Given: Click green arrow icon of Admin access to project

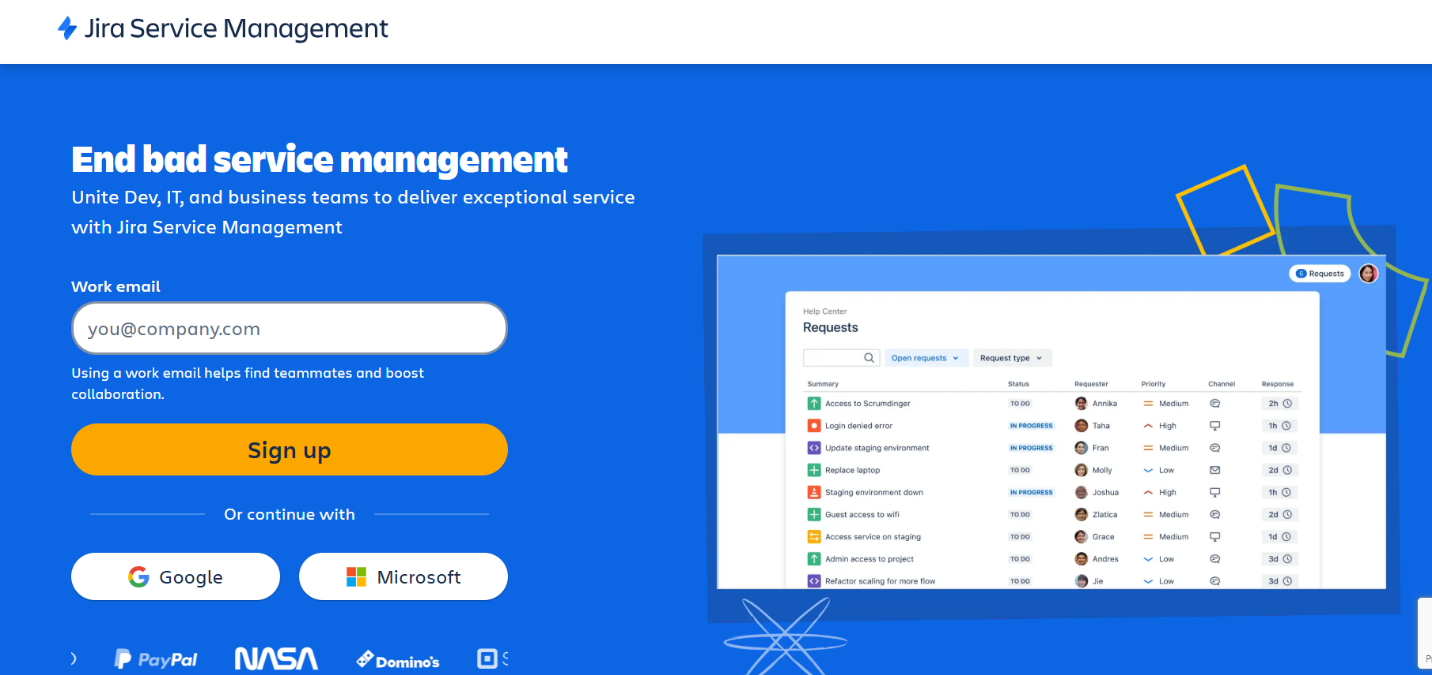Looking at the screenshot, I should [x=814, y=559].
